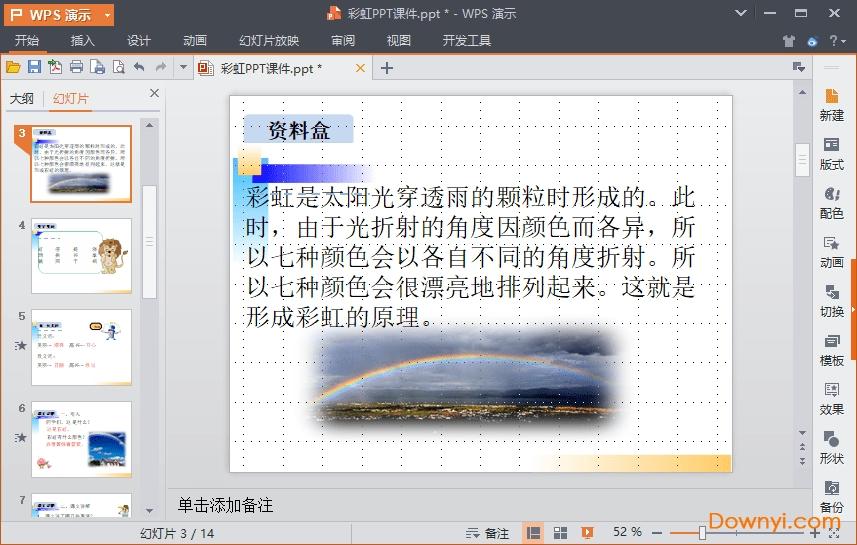
Task: Open 效果 effects panel in sidebar
Action: point(831,399)
